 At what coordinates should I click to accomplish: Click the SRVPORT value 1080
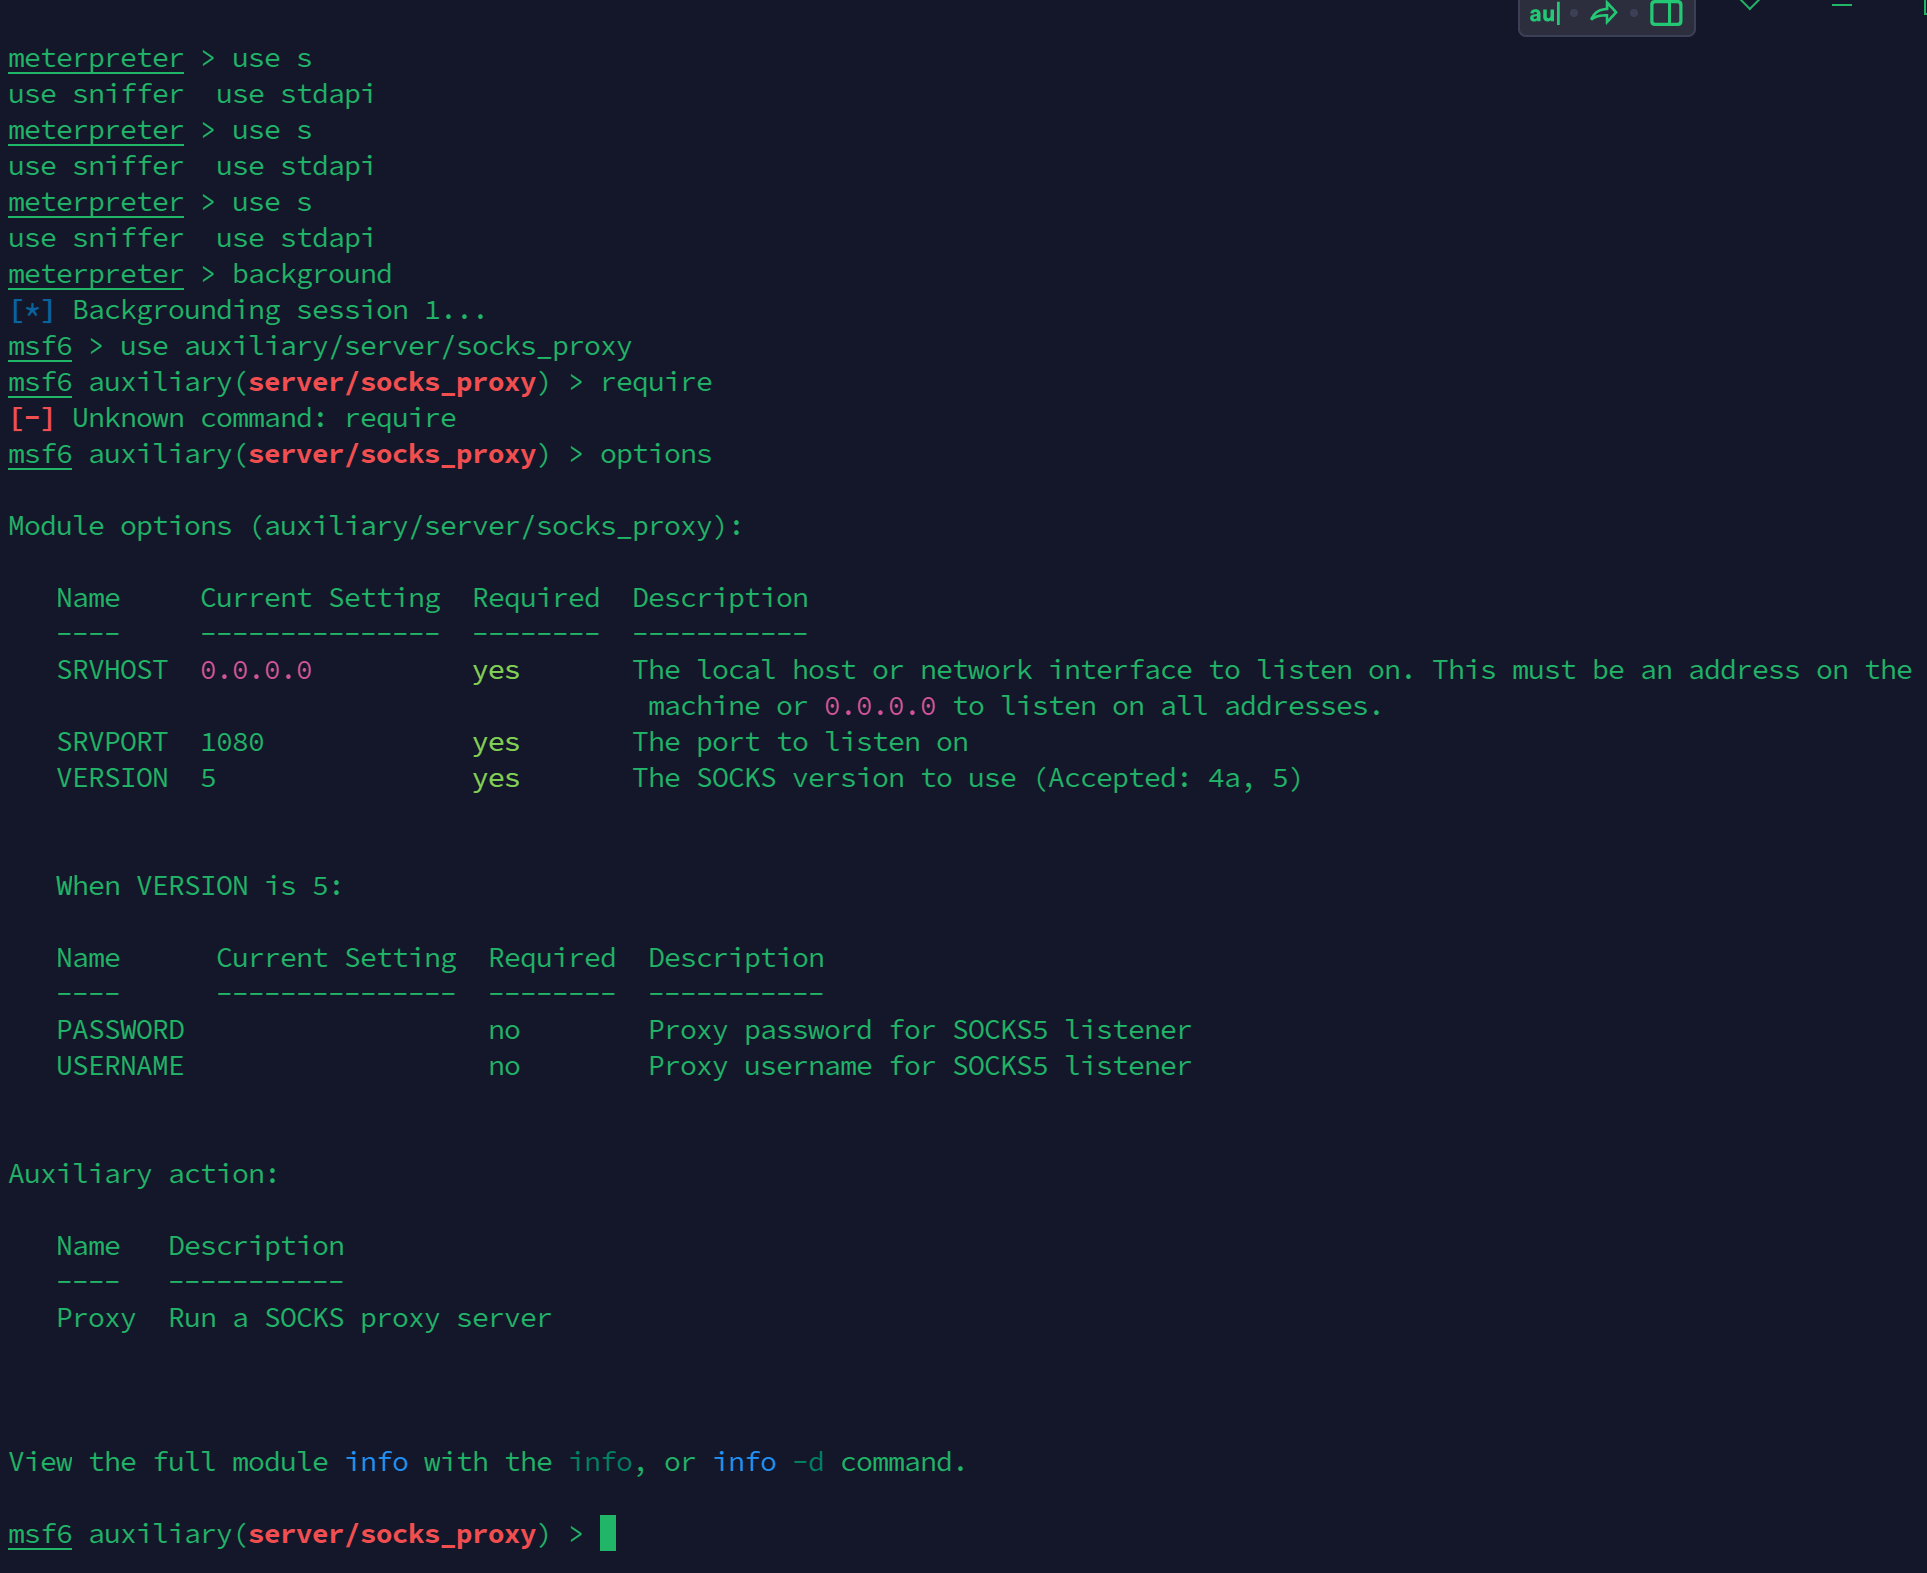click(x=232, y=742)
